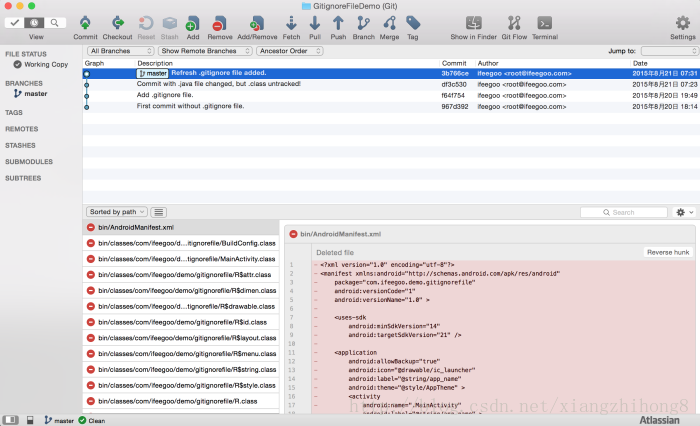Select the commit 'Commit with .java file changed'

391,84
